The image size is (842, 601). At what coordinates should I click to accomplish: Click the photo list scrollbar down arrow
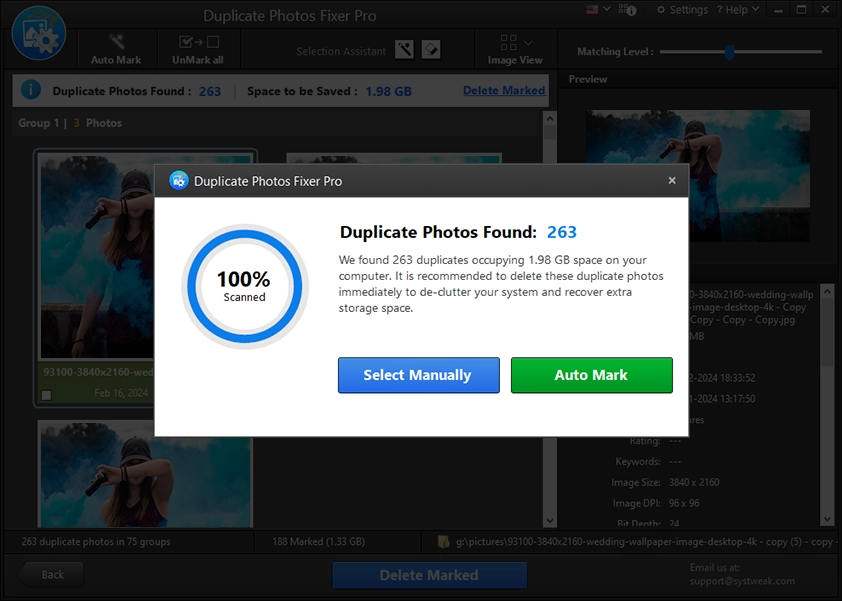click(549, 520)
